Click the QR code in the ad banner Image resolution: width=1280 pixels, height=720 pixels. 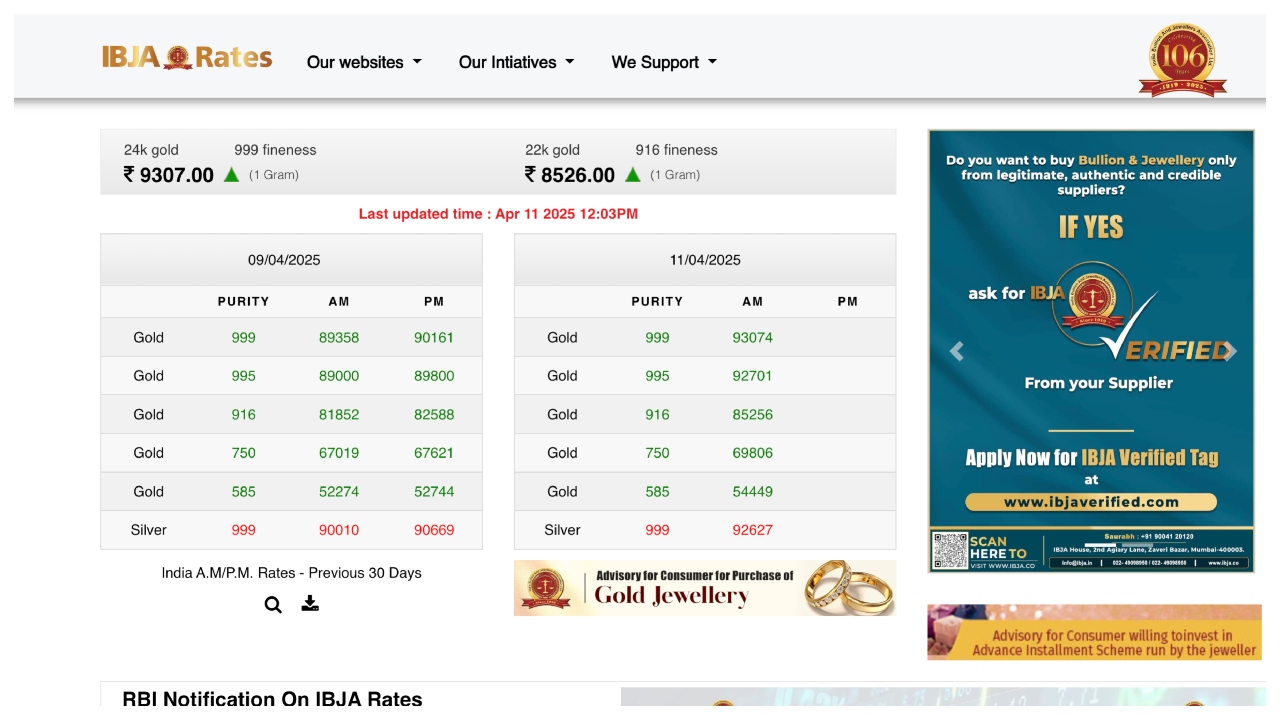click(949, 551)
